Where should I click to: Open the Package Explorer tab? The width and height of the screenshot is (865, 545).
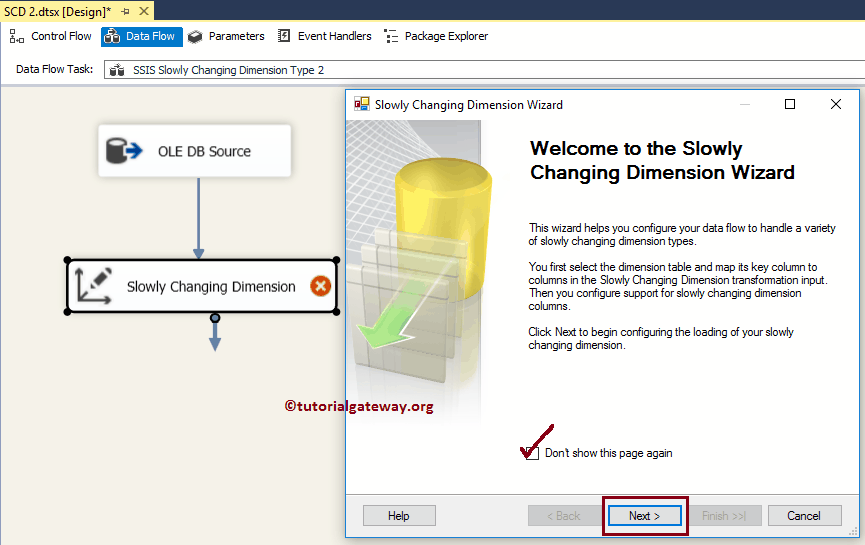(x=436, y=36)
